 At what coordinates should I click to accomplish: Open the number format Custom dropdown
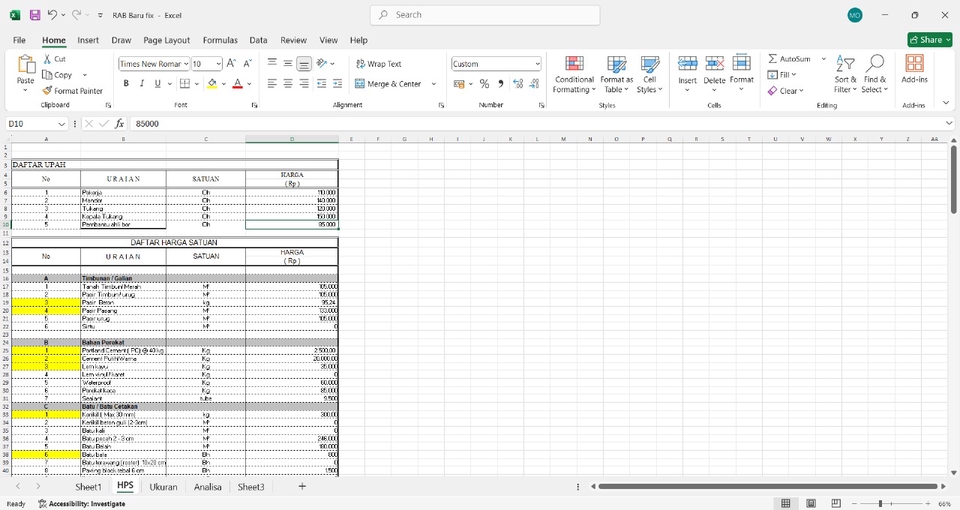pos(538,64)
